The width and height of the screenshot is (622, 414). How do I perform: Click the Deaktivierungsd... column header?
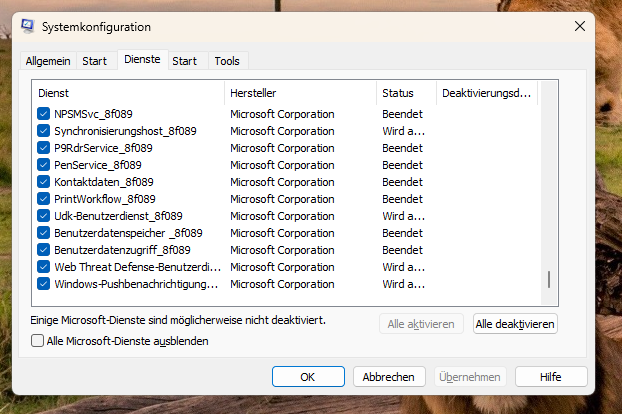(487, 93)
